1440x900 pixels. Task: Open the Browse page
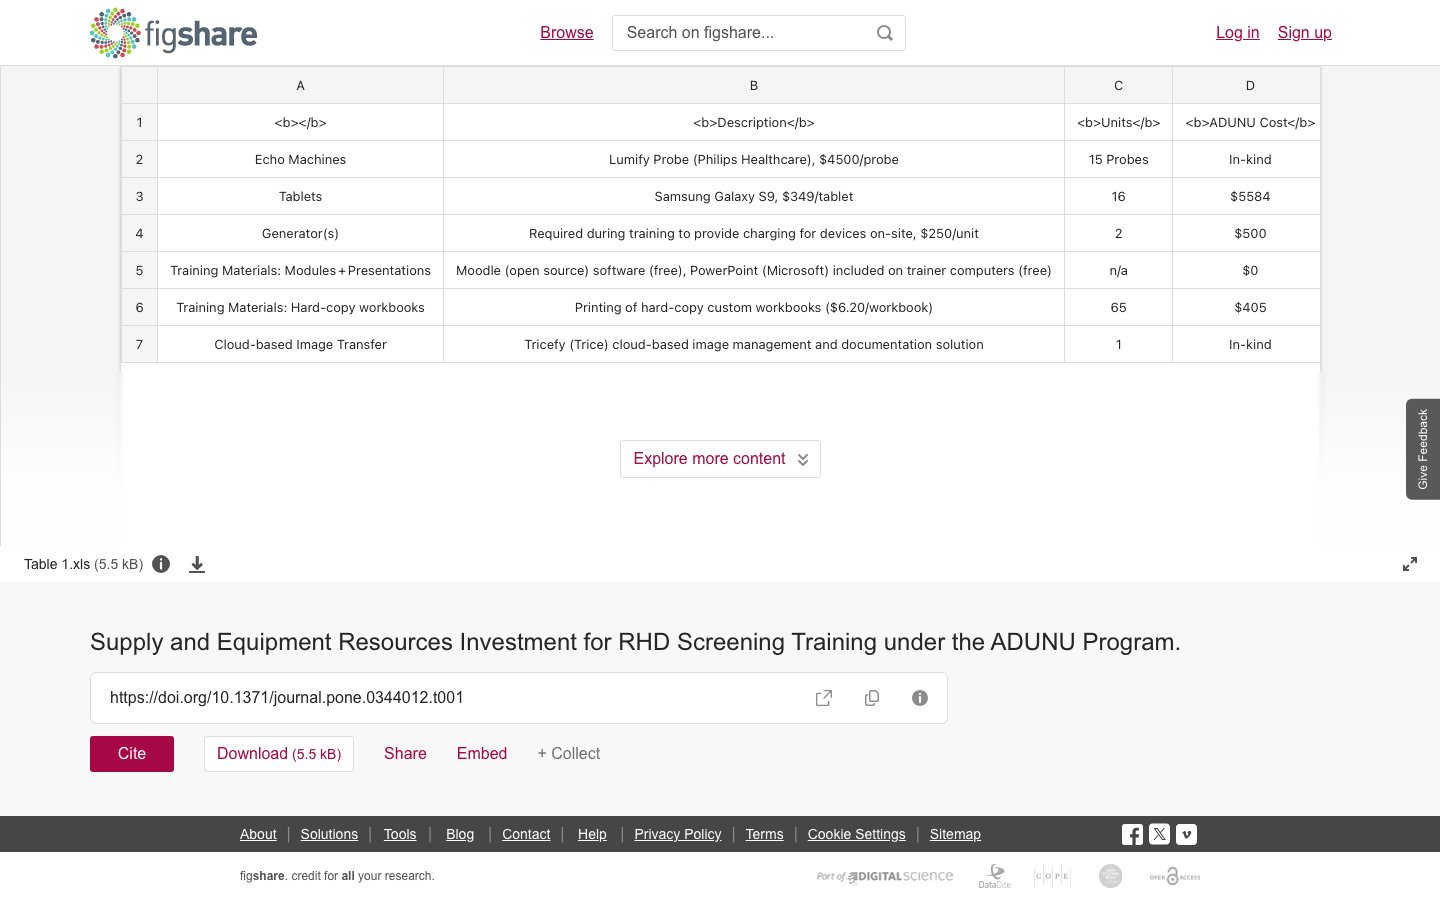click(567, 33)
